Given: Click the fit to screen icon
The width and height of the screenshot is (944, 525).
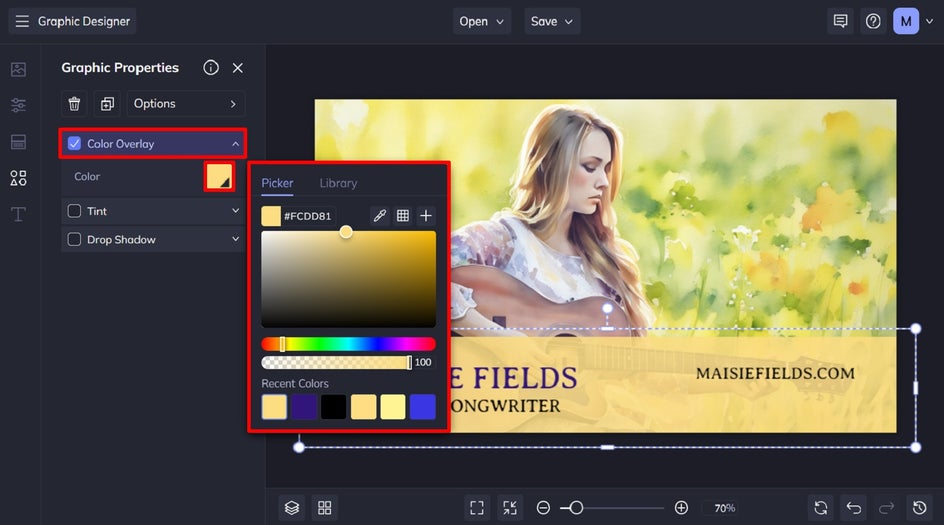Looking at the screenshot, I should tap(477, 508).
